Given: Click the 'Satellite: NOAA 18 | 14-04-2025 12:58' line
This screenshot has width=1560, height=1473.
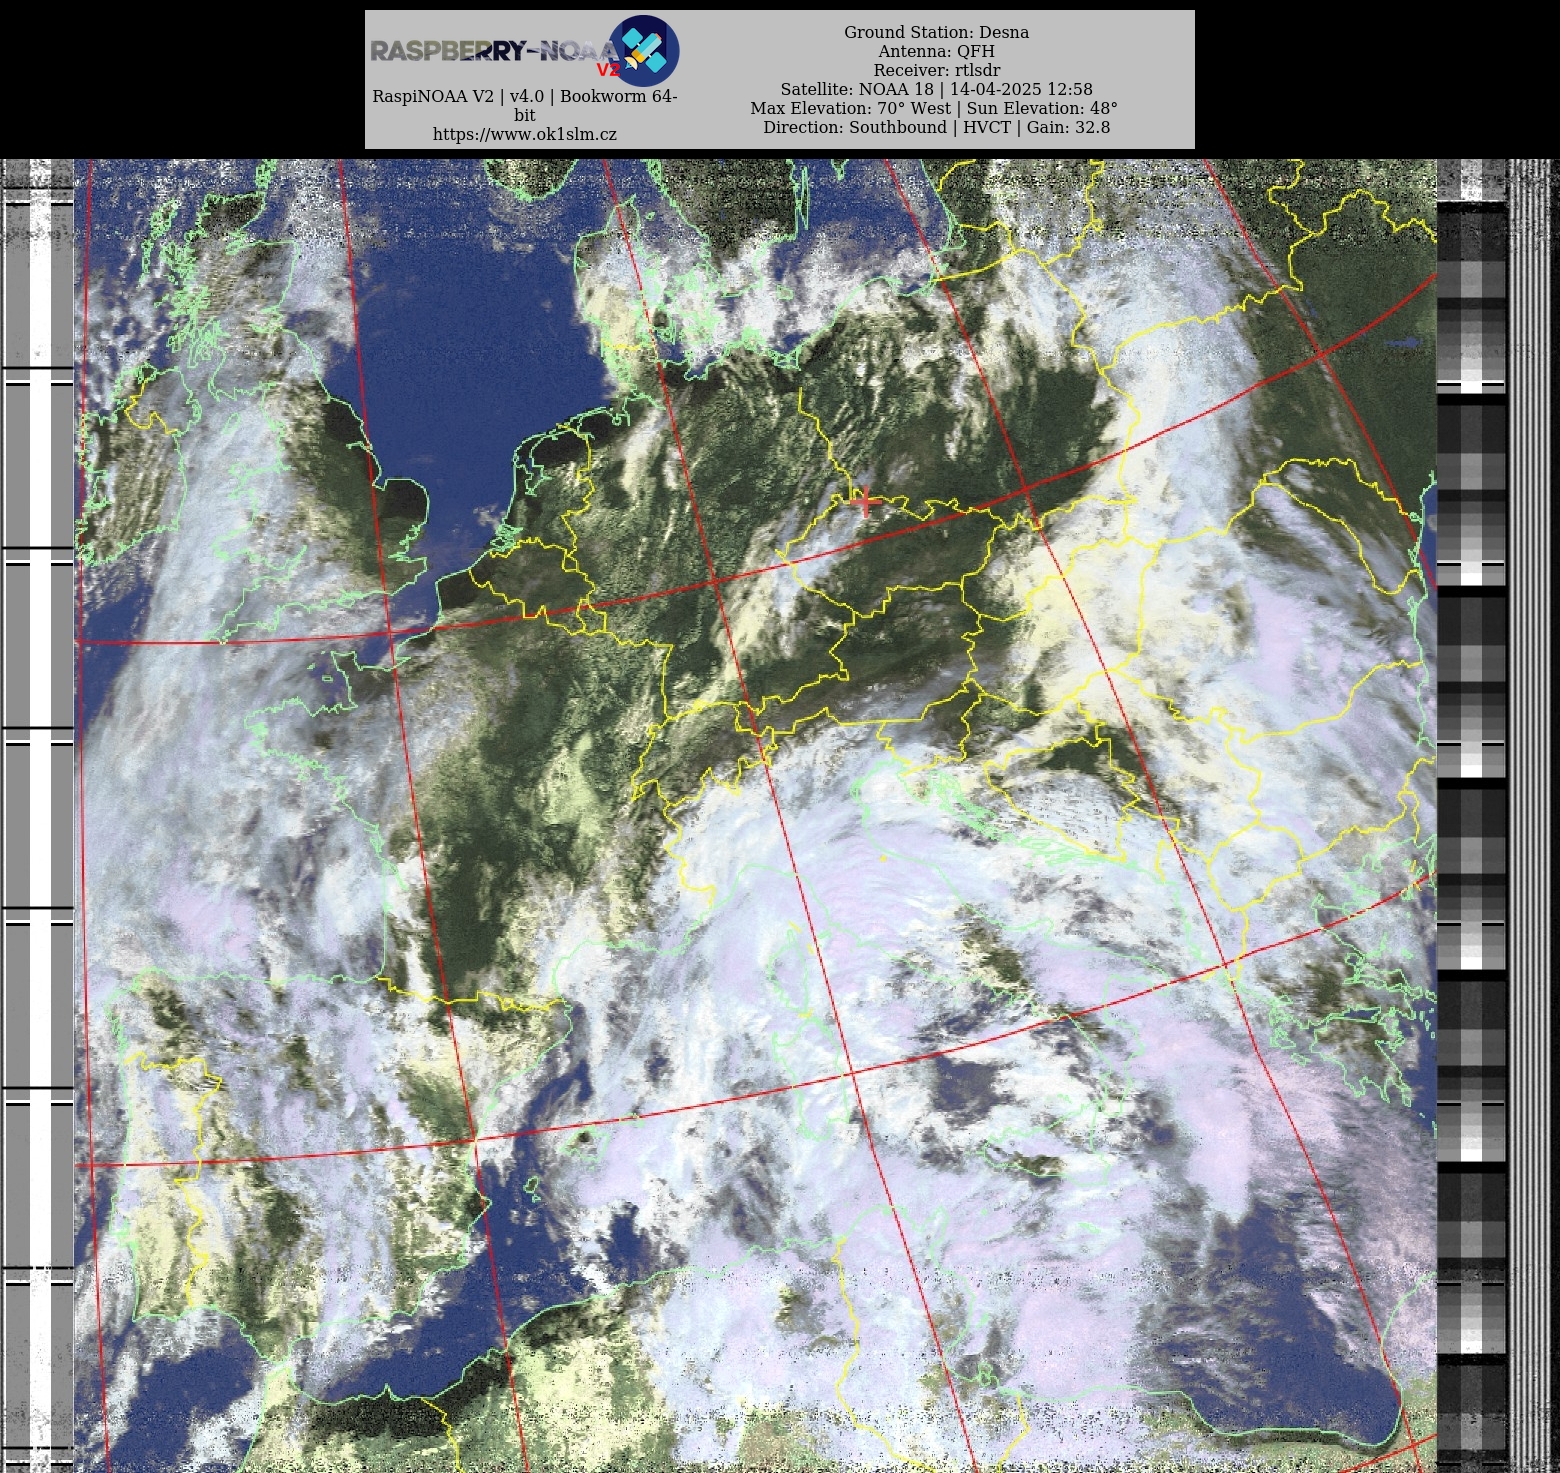Looking at the screenshot, I should (936, 89).
